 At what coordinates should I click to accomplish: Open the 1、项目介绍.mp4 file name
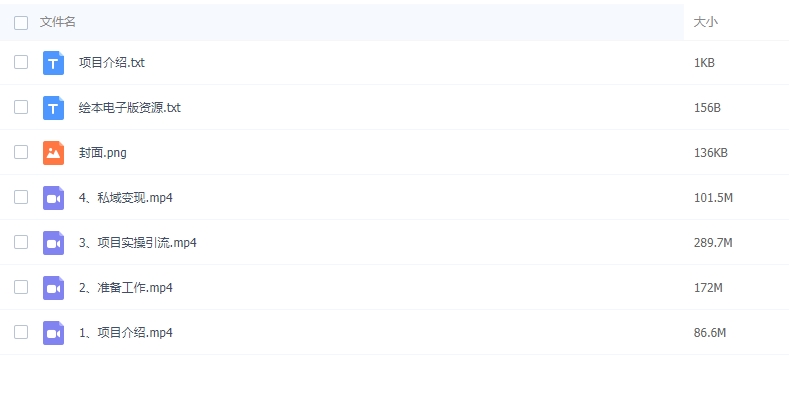pyautogui.click(x=126, y=333)
